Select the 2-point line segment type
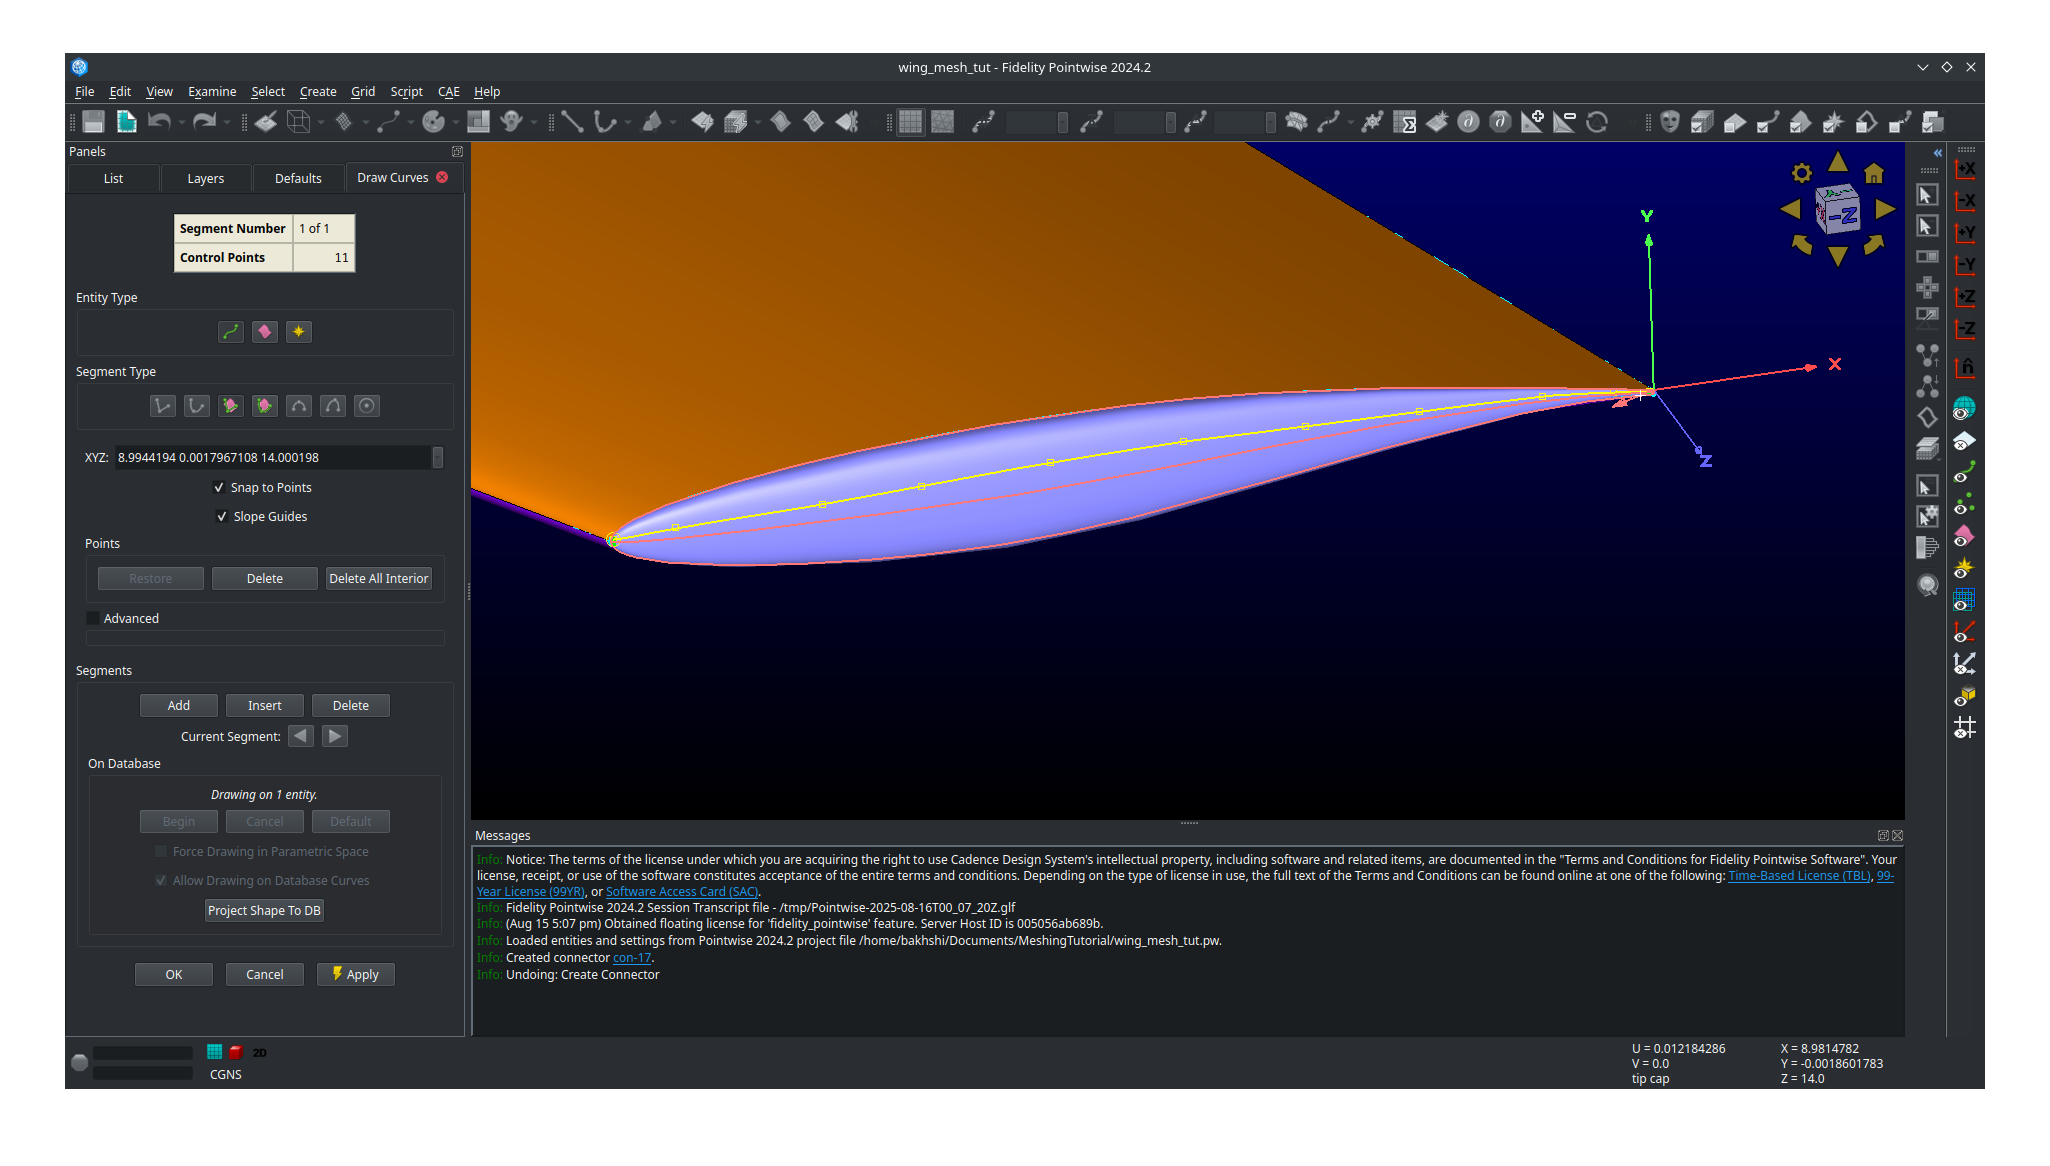The image size is (2050, 1166). click(163, 406)
